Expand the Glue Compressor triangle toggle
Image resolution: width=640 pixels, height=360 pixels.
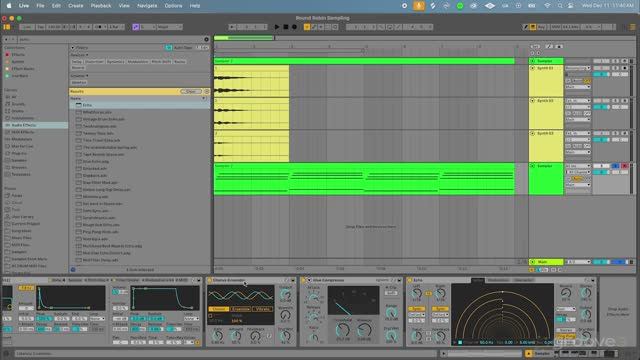309,280
